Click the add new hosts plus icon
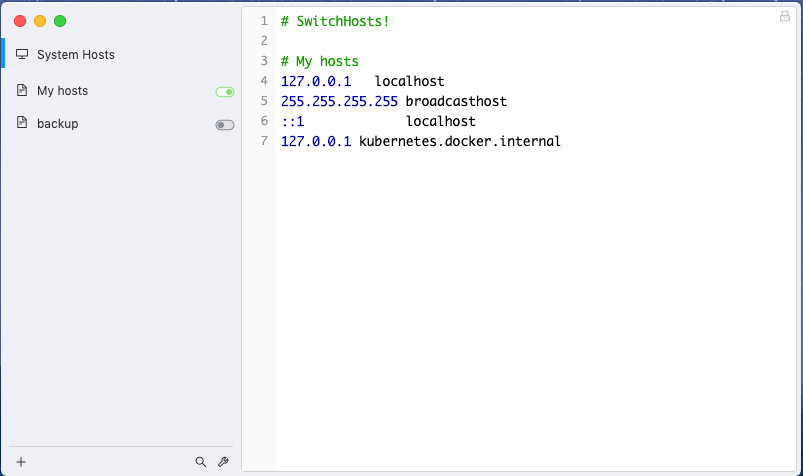This screenshot has width=803, height=476. coord(21,462)
